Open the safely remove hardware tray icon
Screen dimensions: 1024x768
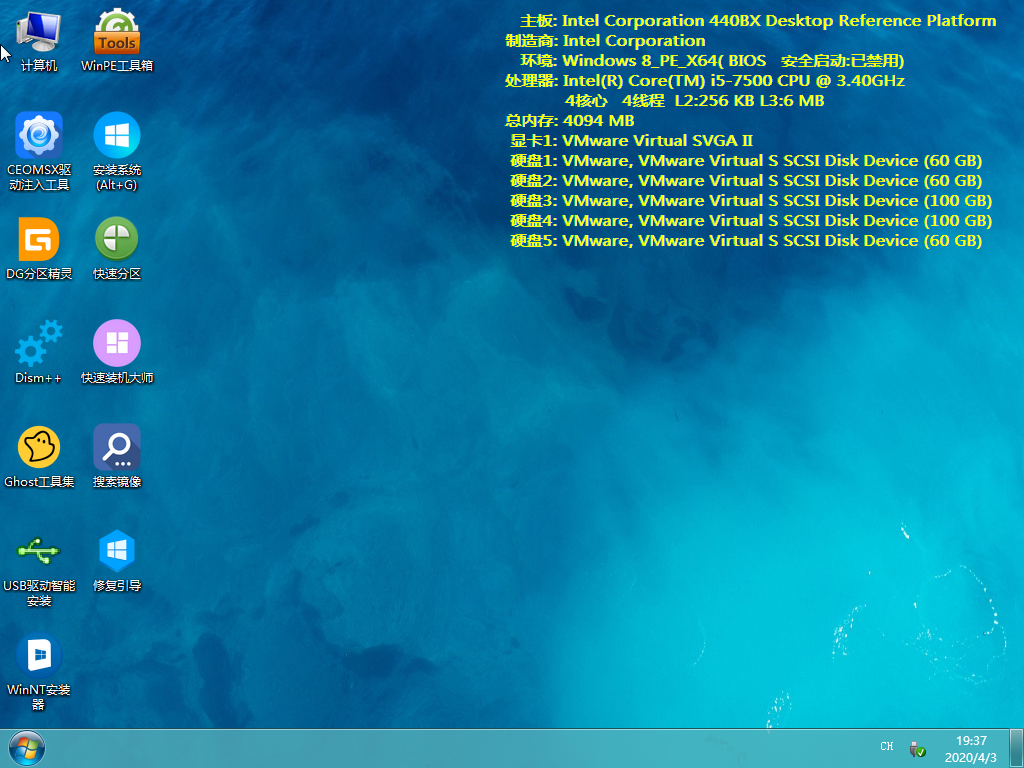(918, 748)
